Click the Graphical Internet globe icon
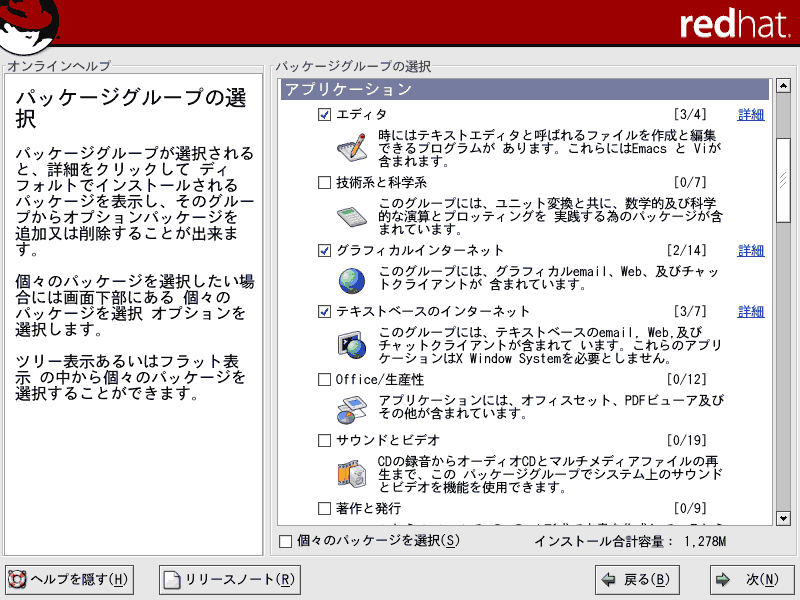This screenshot has width=800, height=600. click(x=352, y=281)
